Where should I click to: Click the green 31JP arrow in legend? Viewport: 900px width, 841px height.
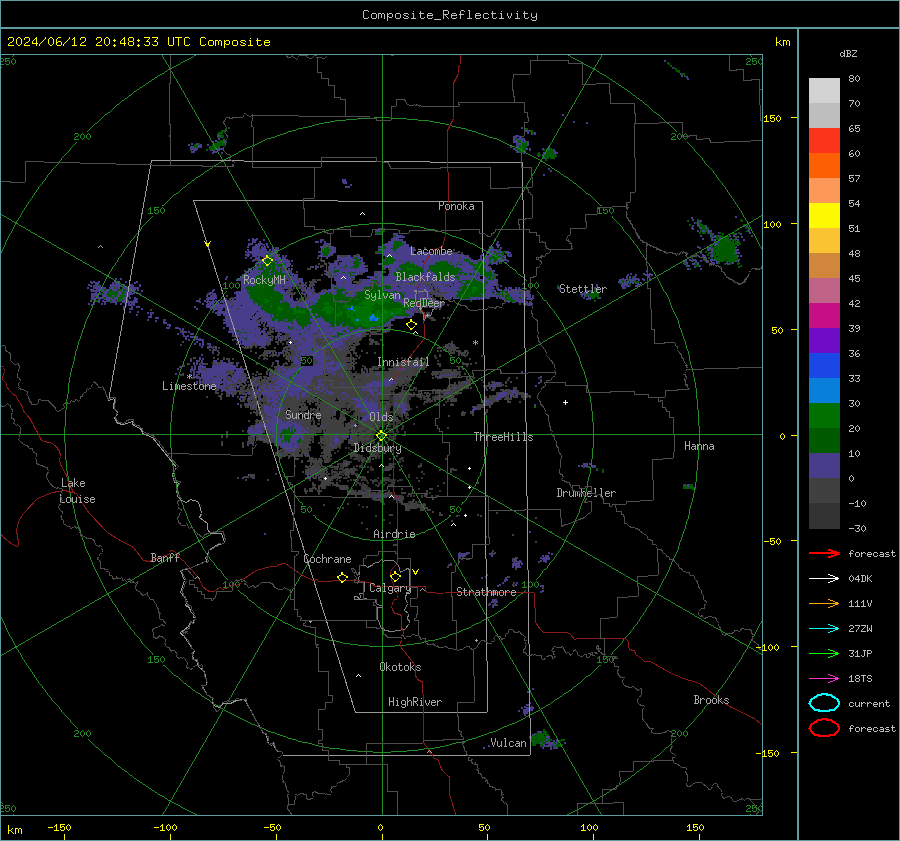point(824,653)
